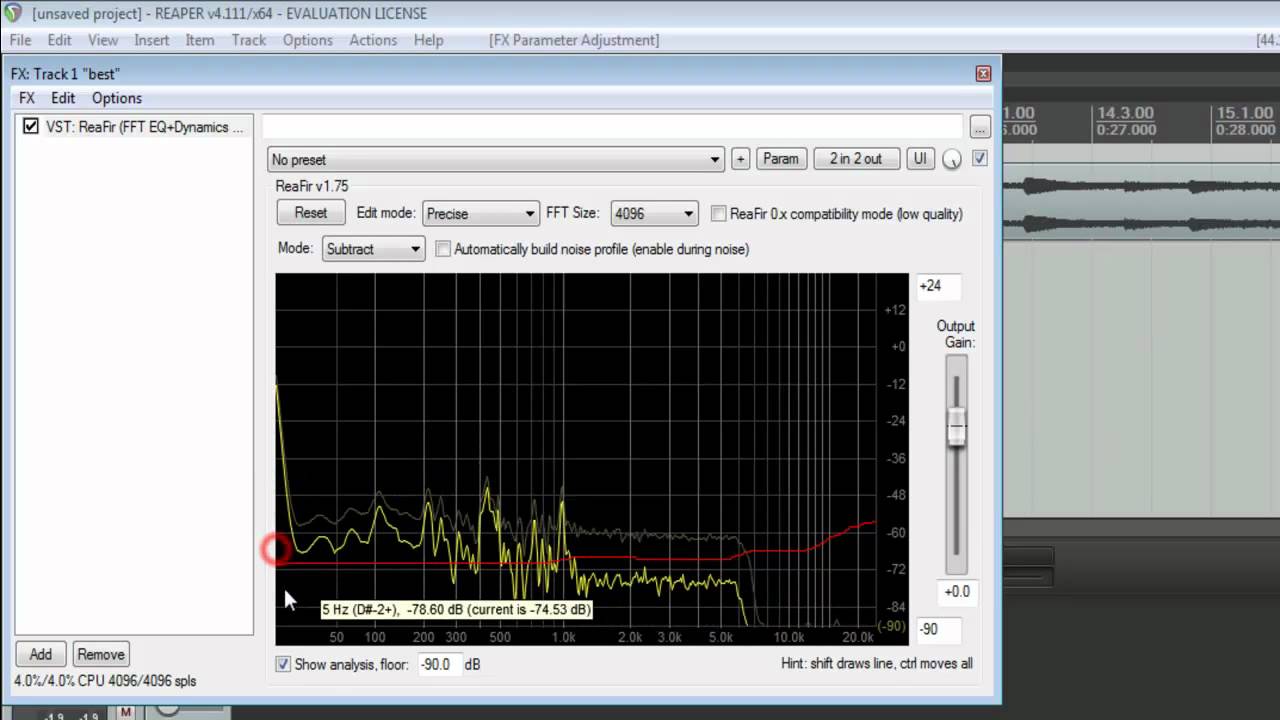Open the FFT Size 4096 dropdown
The height and width of the screenshot is (720, 1280).
[654, 214]
